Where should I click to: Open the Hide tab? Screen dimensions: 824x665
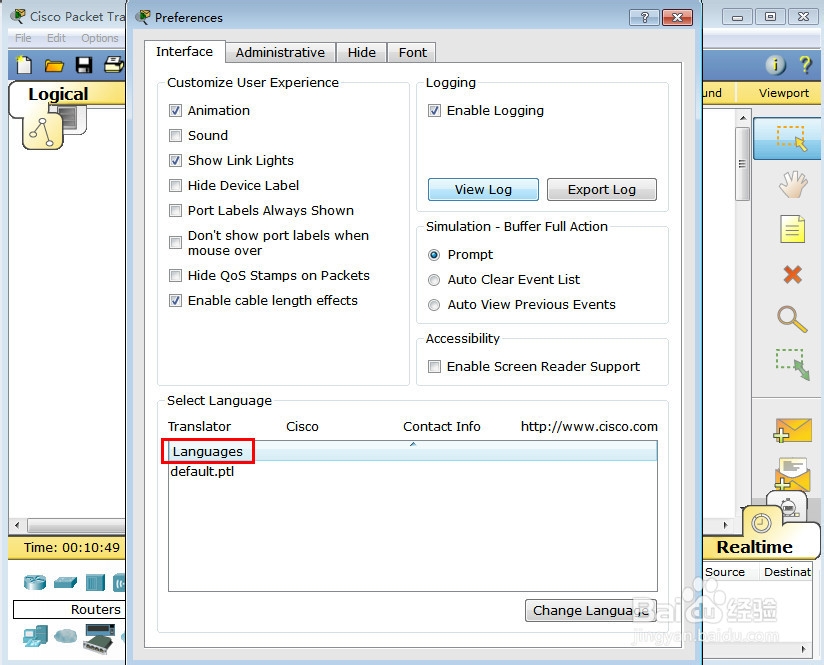pyautogui.click(x=362, y=53)
